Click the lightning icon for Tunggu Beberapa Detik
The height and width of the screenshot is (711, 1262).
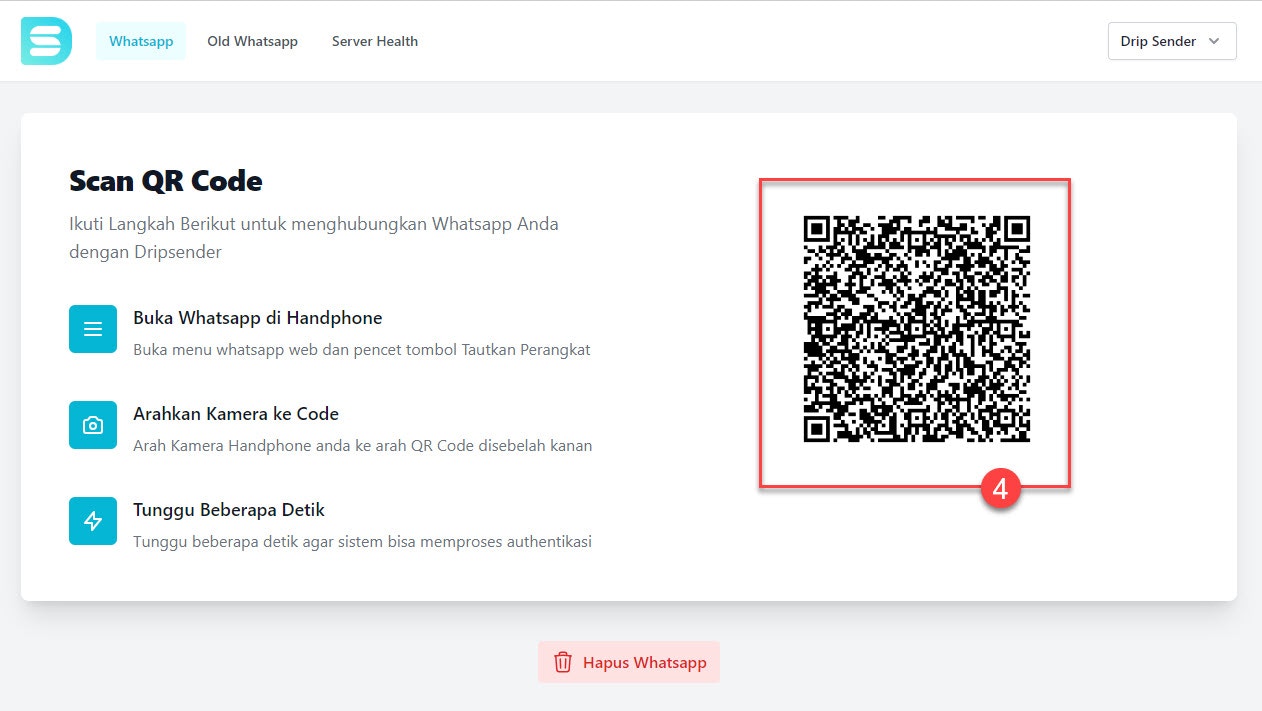point(92,521)
